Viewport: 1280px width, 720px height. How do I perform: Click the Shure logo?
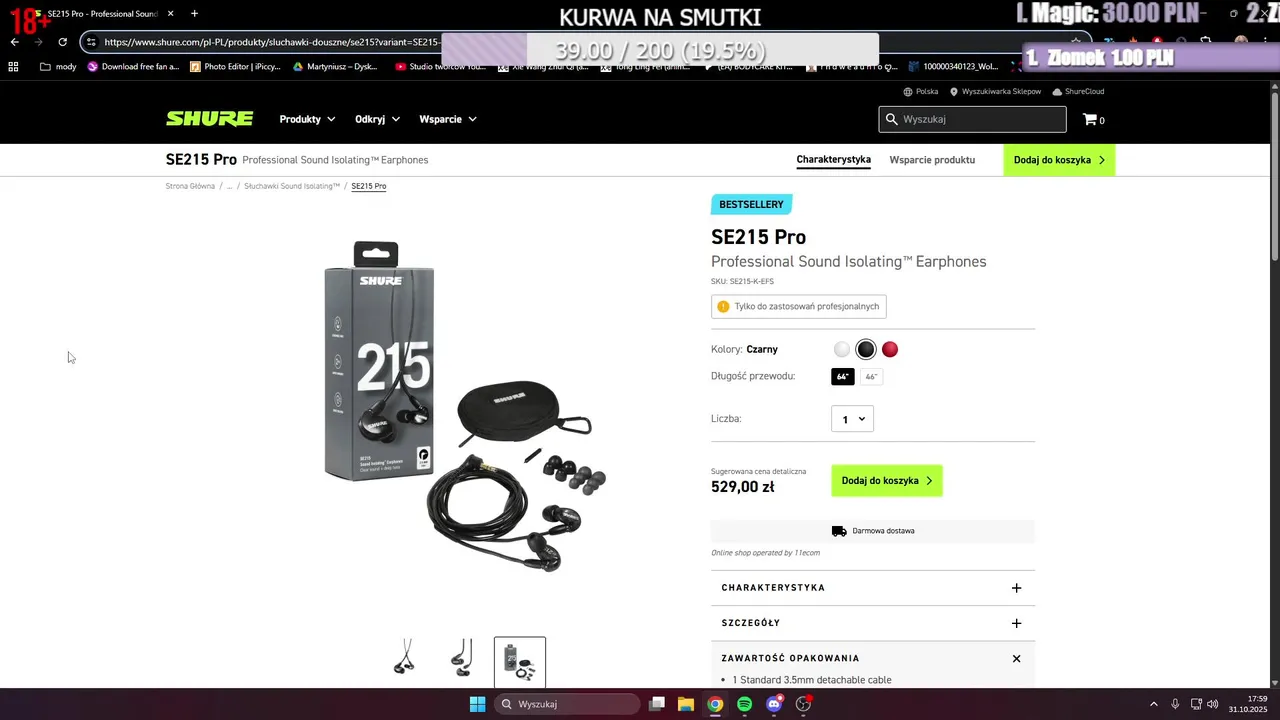209,119
